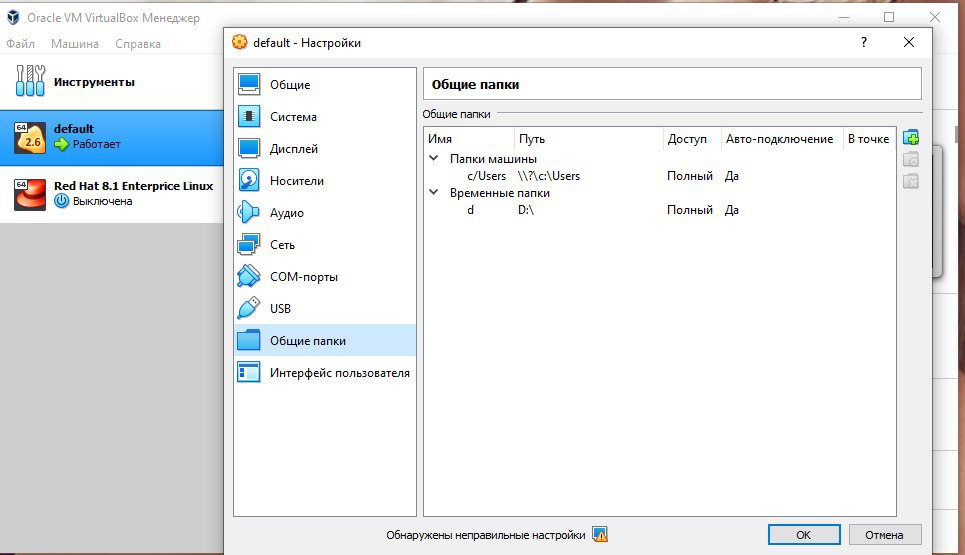Click the edit shared folder icon
The image size is (965, 555).
911,159
